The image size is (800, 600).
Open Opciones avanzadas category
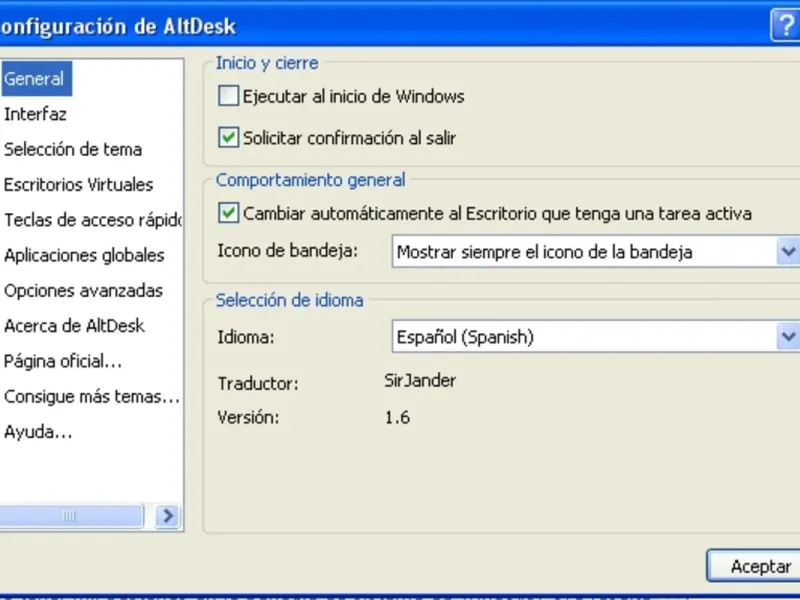tap(83, 290)
